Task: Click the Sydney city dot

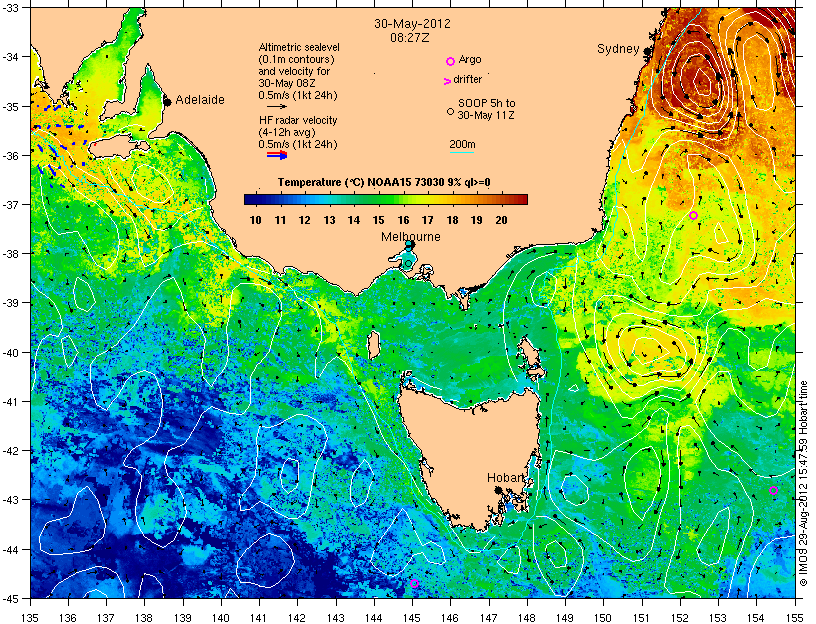Action: click(x=647, y=51)
